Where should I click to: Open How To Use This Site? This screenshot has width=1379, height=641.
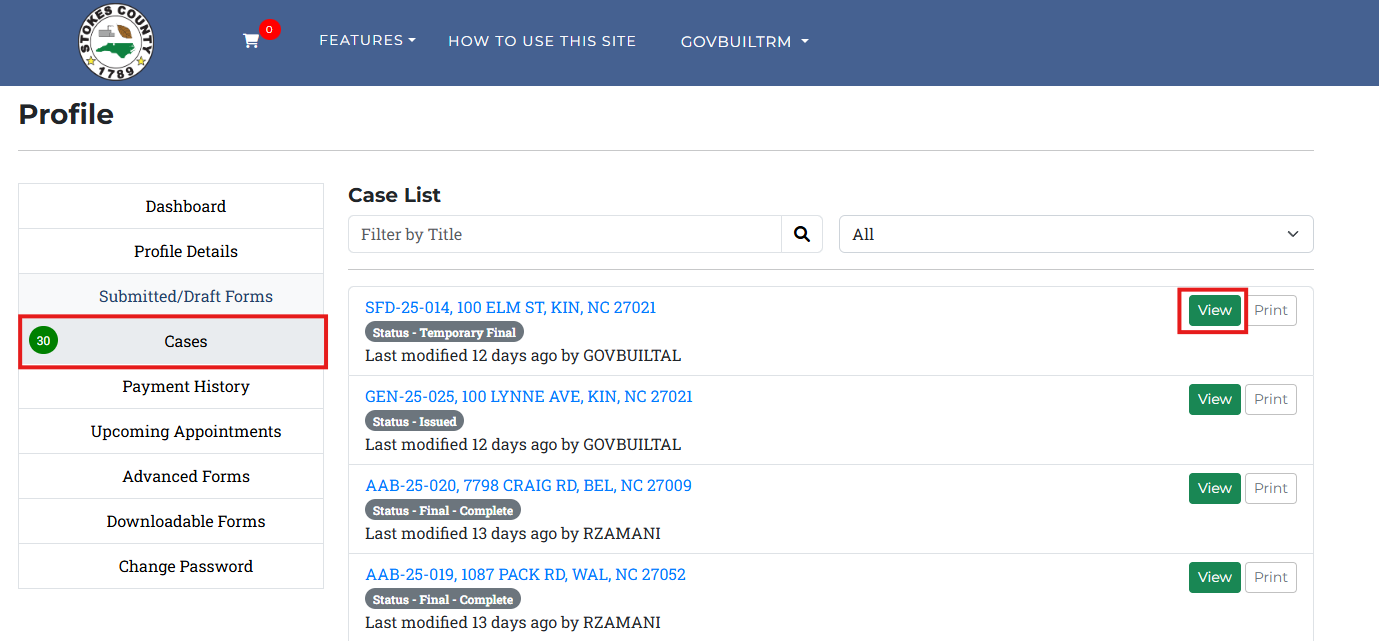(x=542, y=41)
